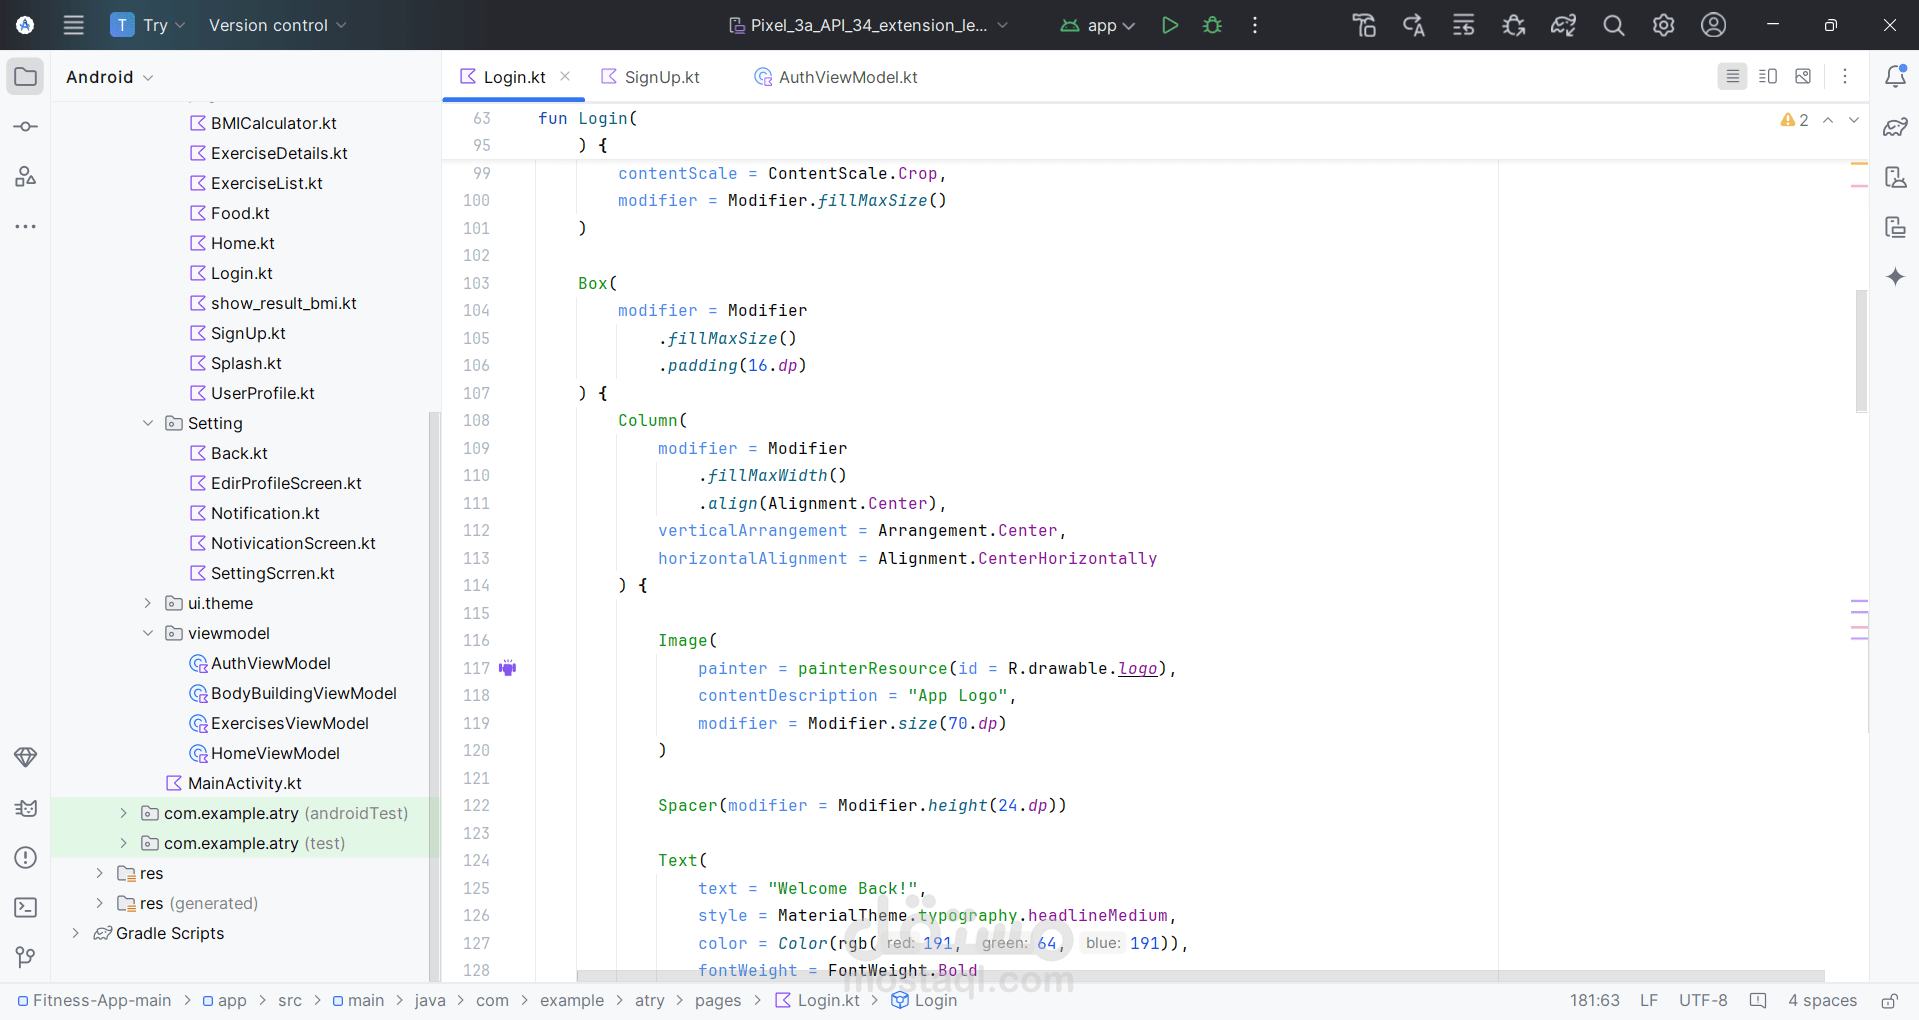
Task: Collapse the Setting folder
Action: tap(148, 423)
